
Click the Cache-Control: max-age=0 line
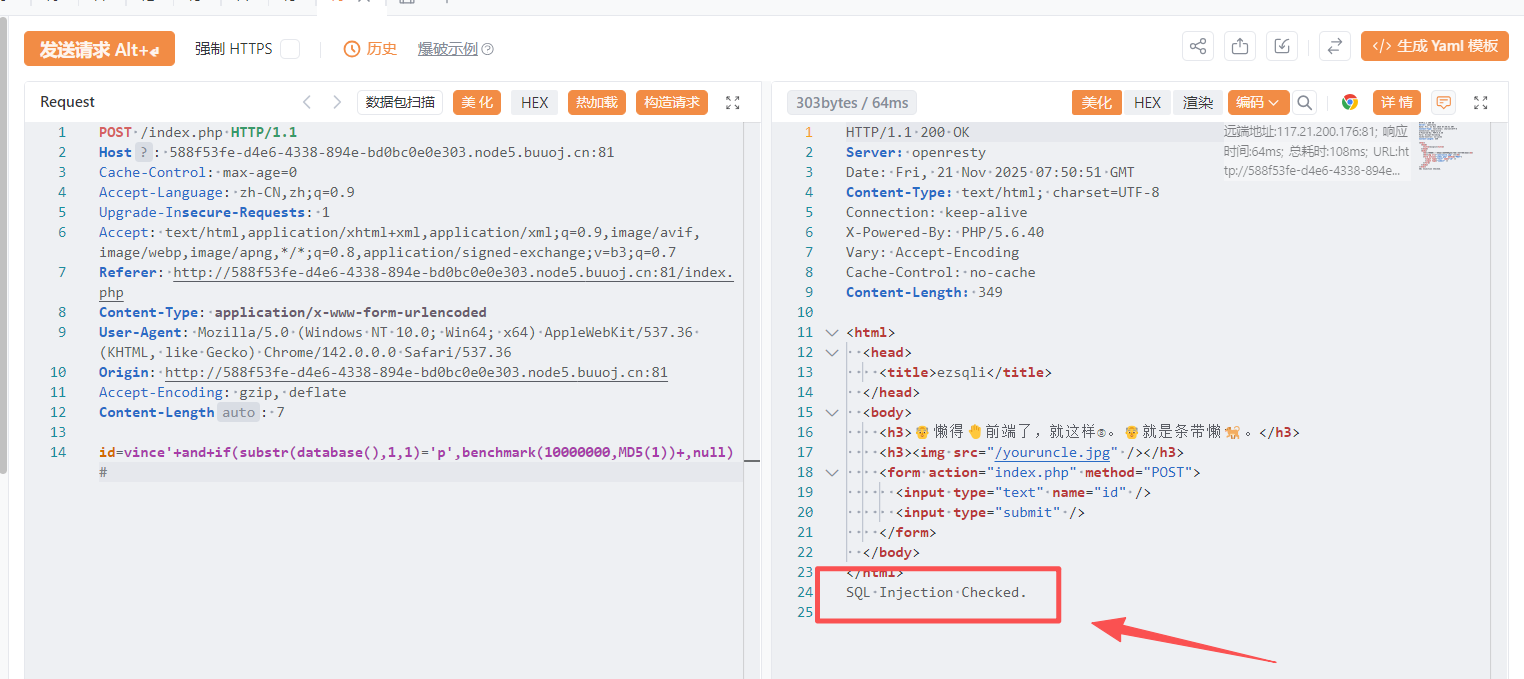click(x=198, y=173)
